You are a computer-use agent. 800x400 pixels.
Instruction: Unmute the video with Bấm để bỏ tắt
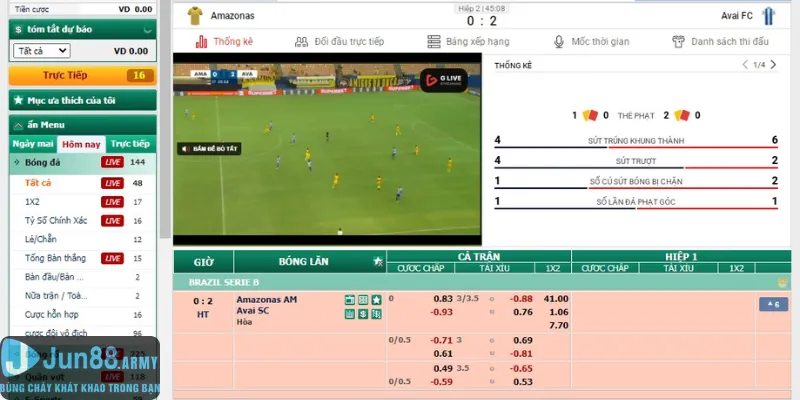pos(209,149)
